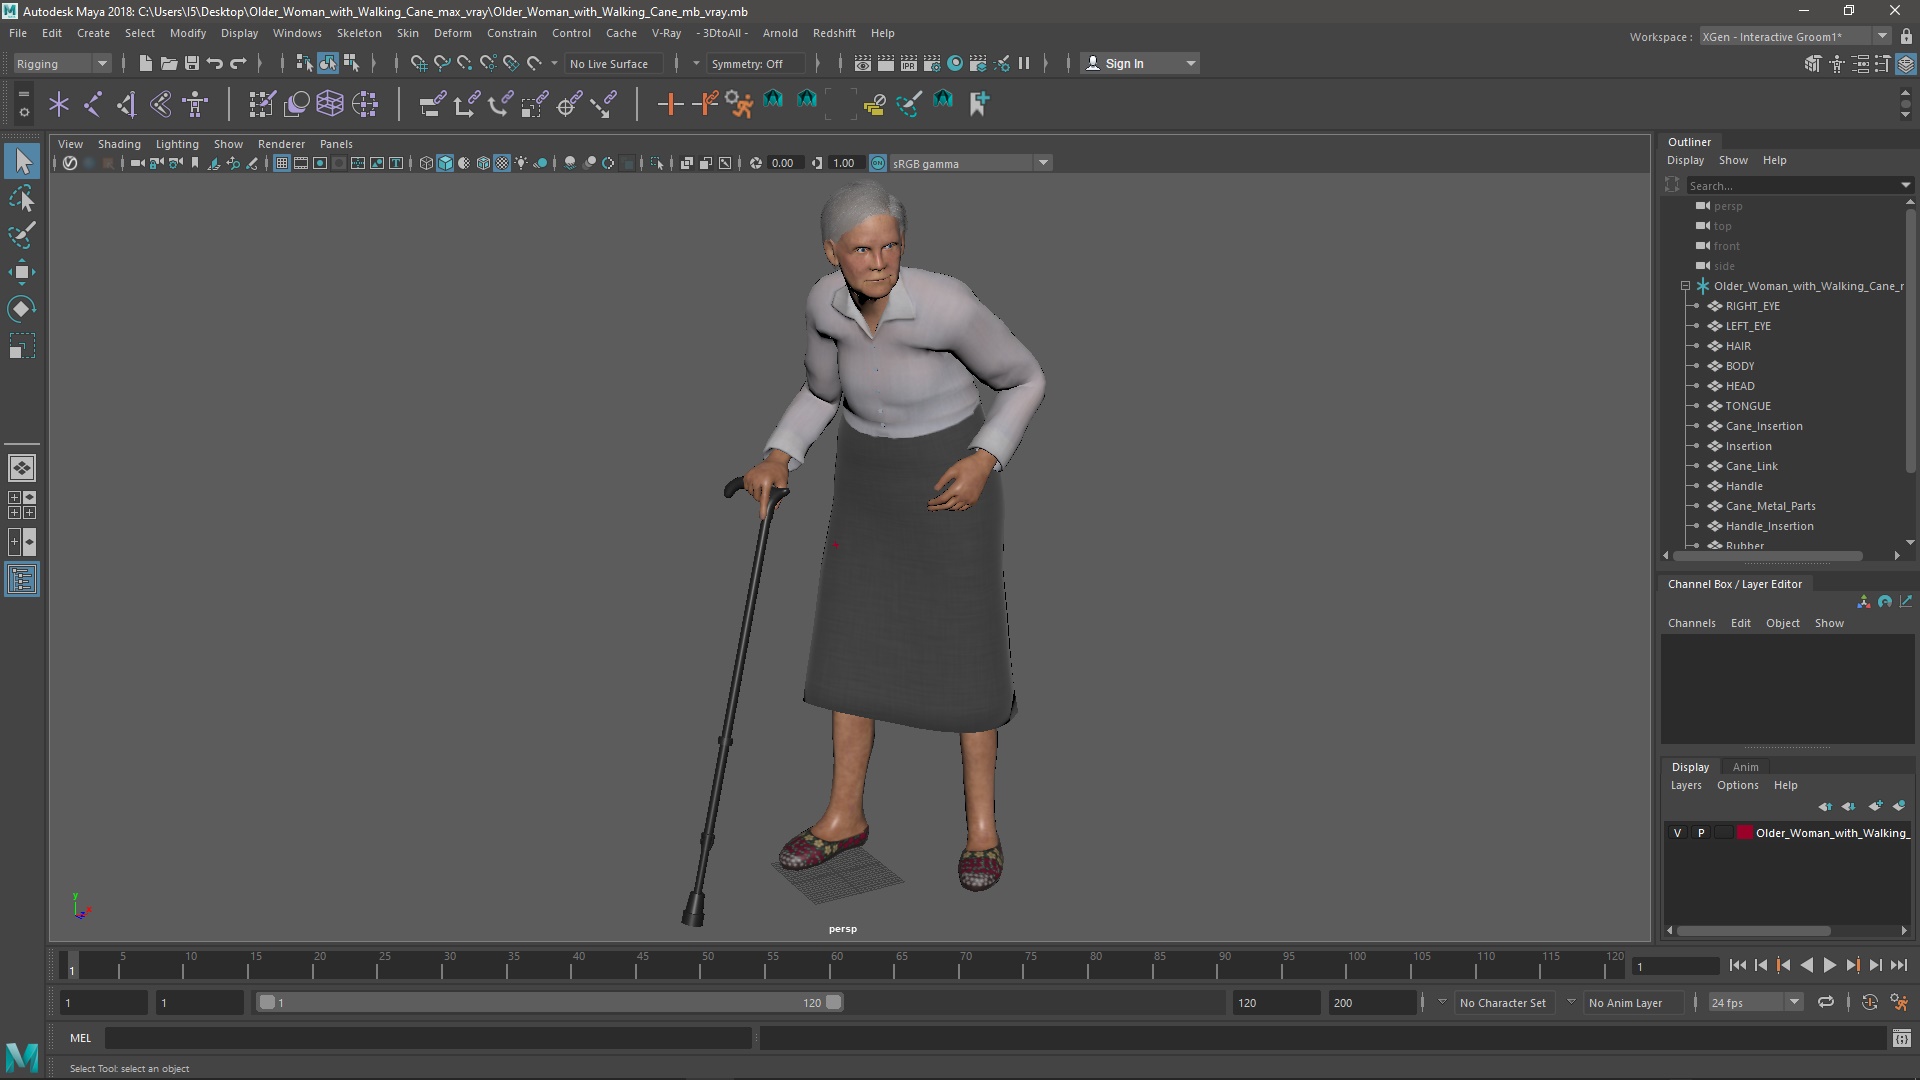The image size is (1920, 1080).
Task: Collapse Older_Woman_with_Walking_Cane group in Outliner
Action: pos(1685,286)
